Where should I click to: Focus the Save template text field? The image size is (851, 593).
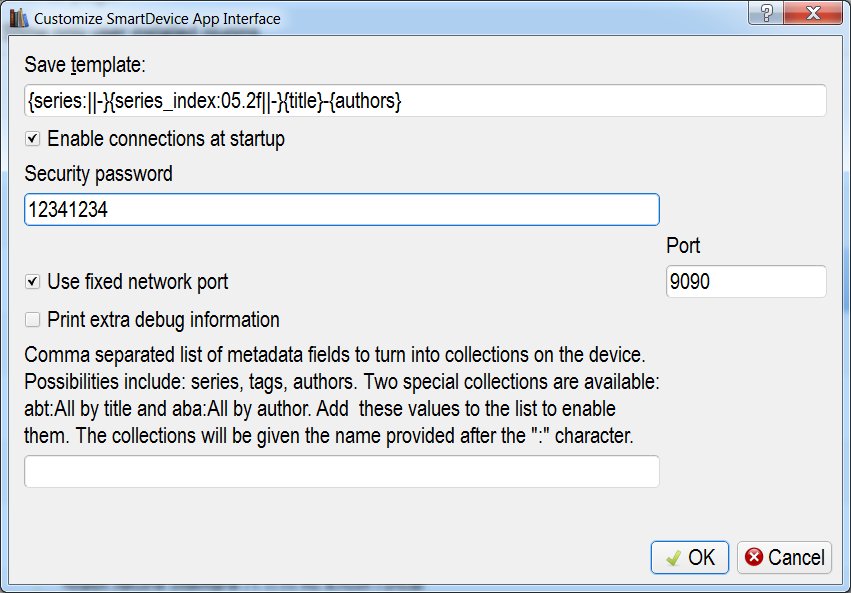[425, 100]
